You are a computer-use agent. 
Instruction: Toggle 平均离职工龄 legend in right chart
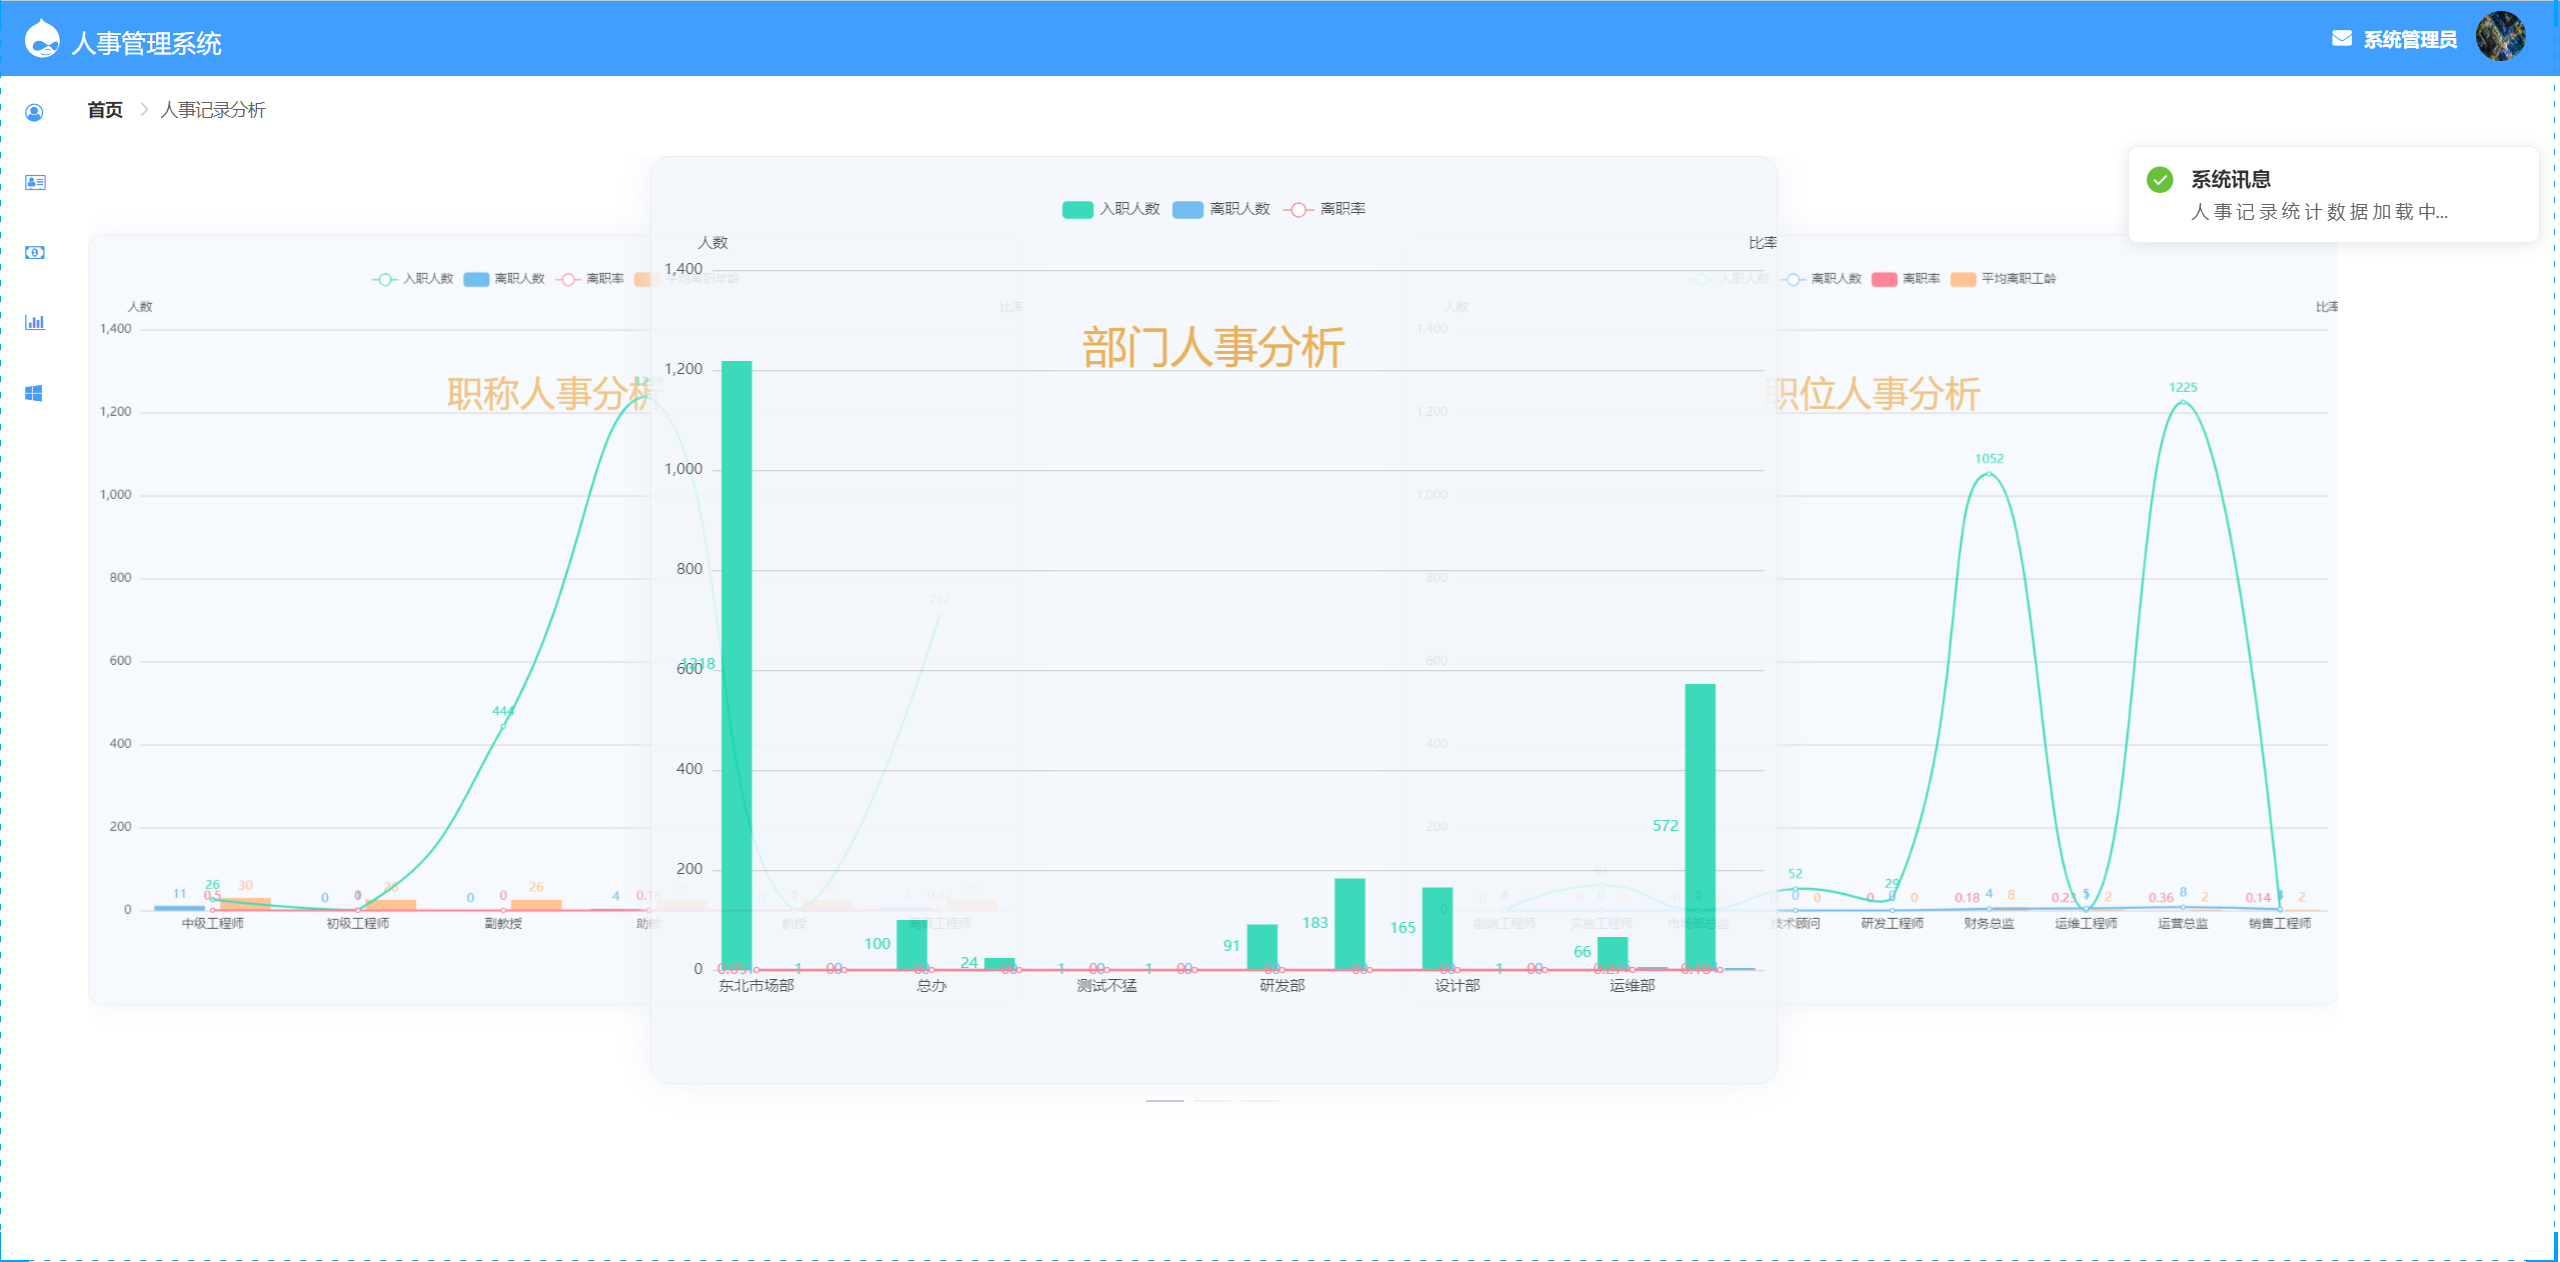(2004, 279)
